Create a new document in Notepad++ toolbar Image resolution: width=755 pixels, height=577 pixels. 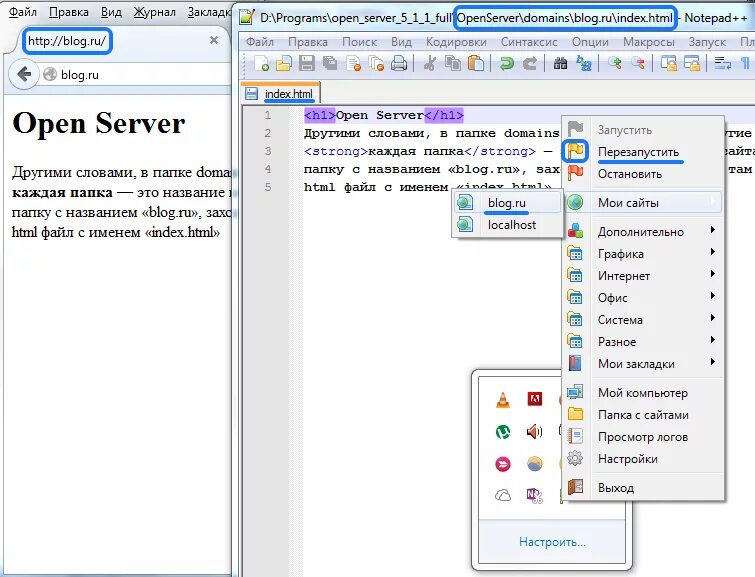261,63
